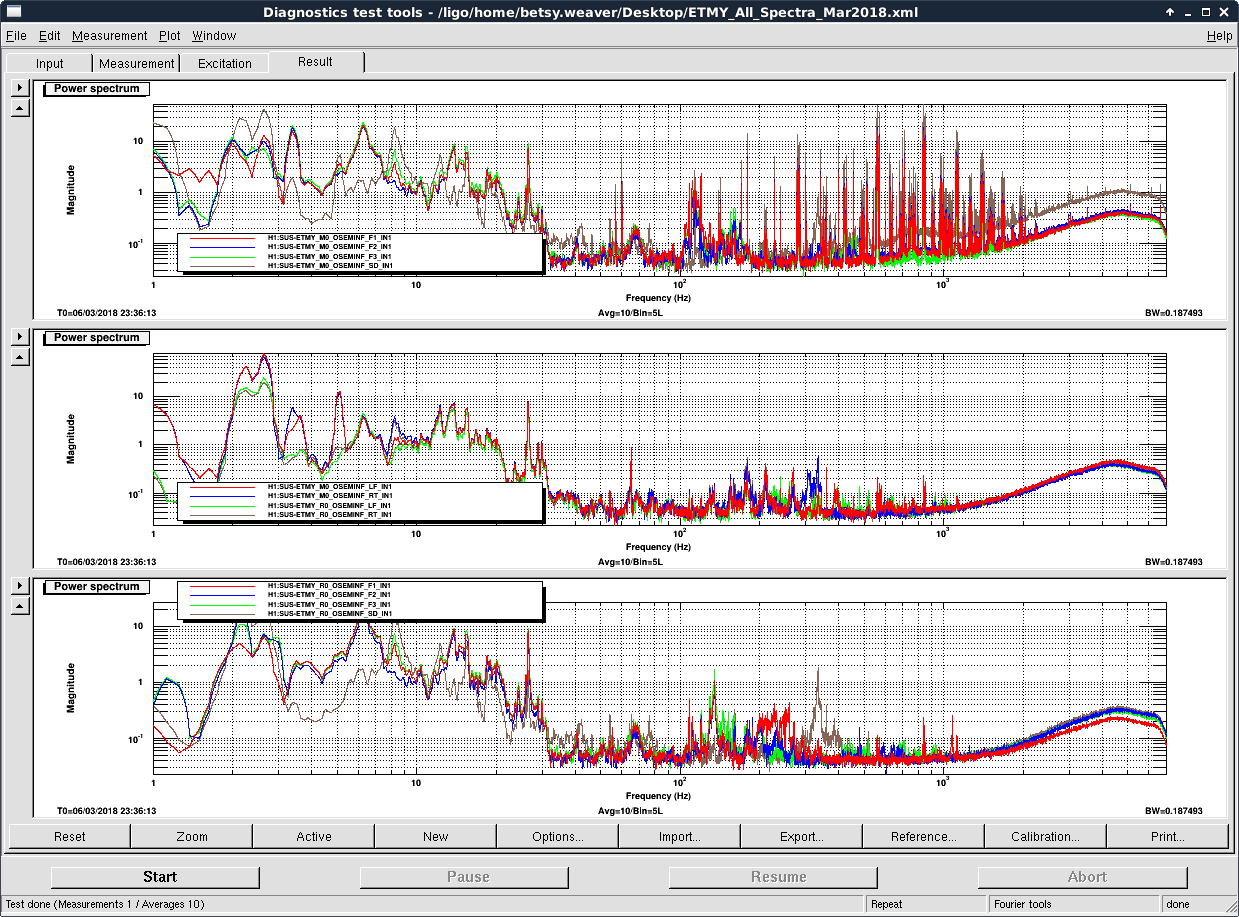Start the measurement
Screen dimensions: 1239x917
[x=155, y=877]
